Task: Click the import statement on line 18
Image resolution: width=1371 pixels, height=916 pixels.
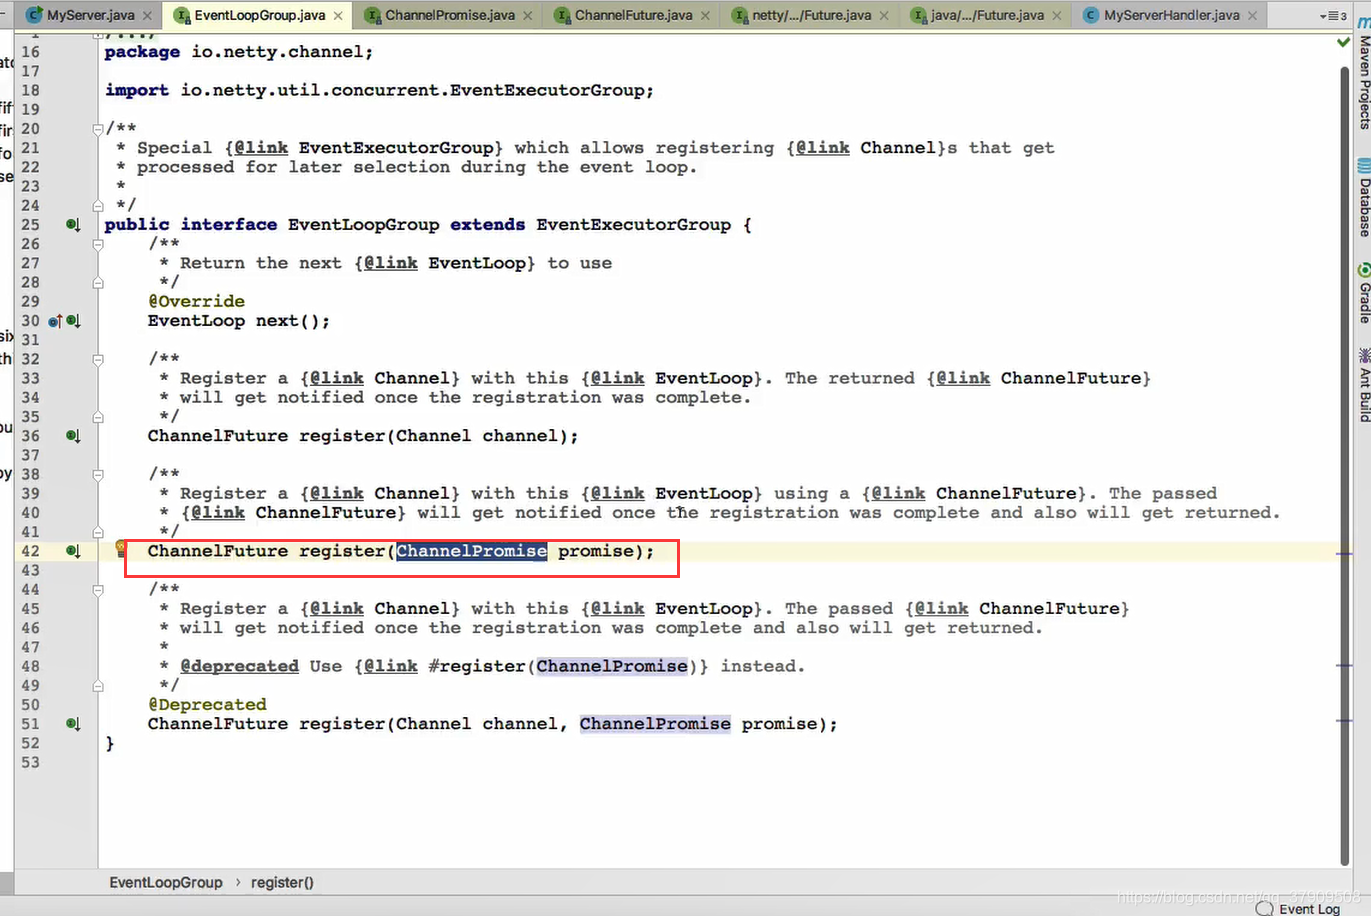Action: [379, 90]
